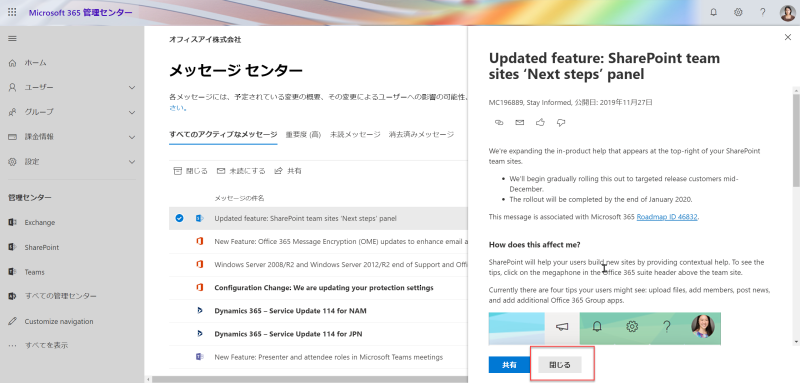
Task: Open Dynamics 365 Service Update 114 for NAM
Action: pyautogui.click(x=290, y=311)
